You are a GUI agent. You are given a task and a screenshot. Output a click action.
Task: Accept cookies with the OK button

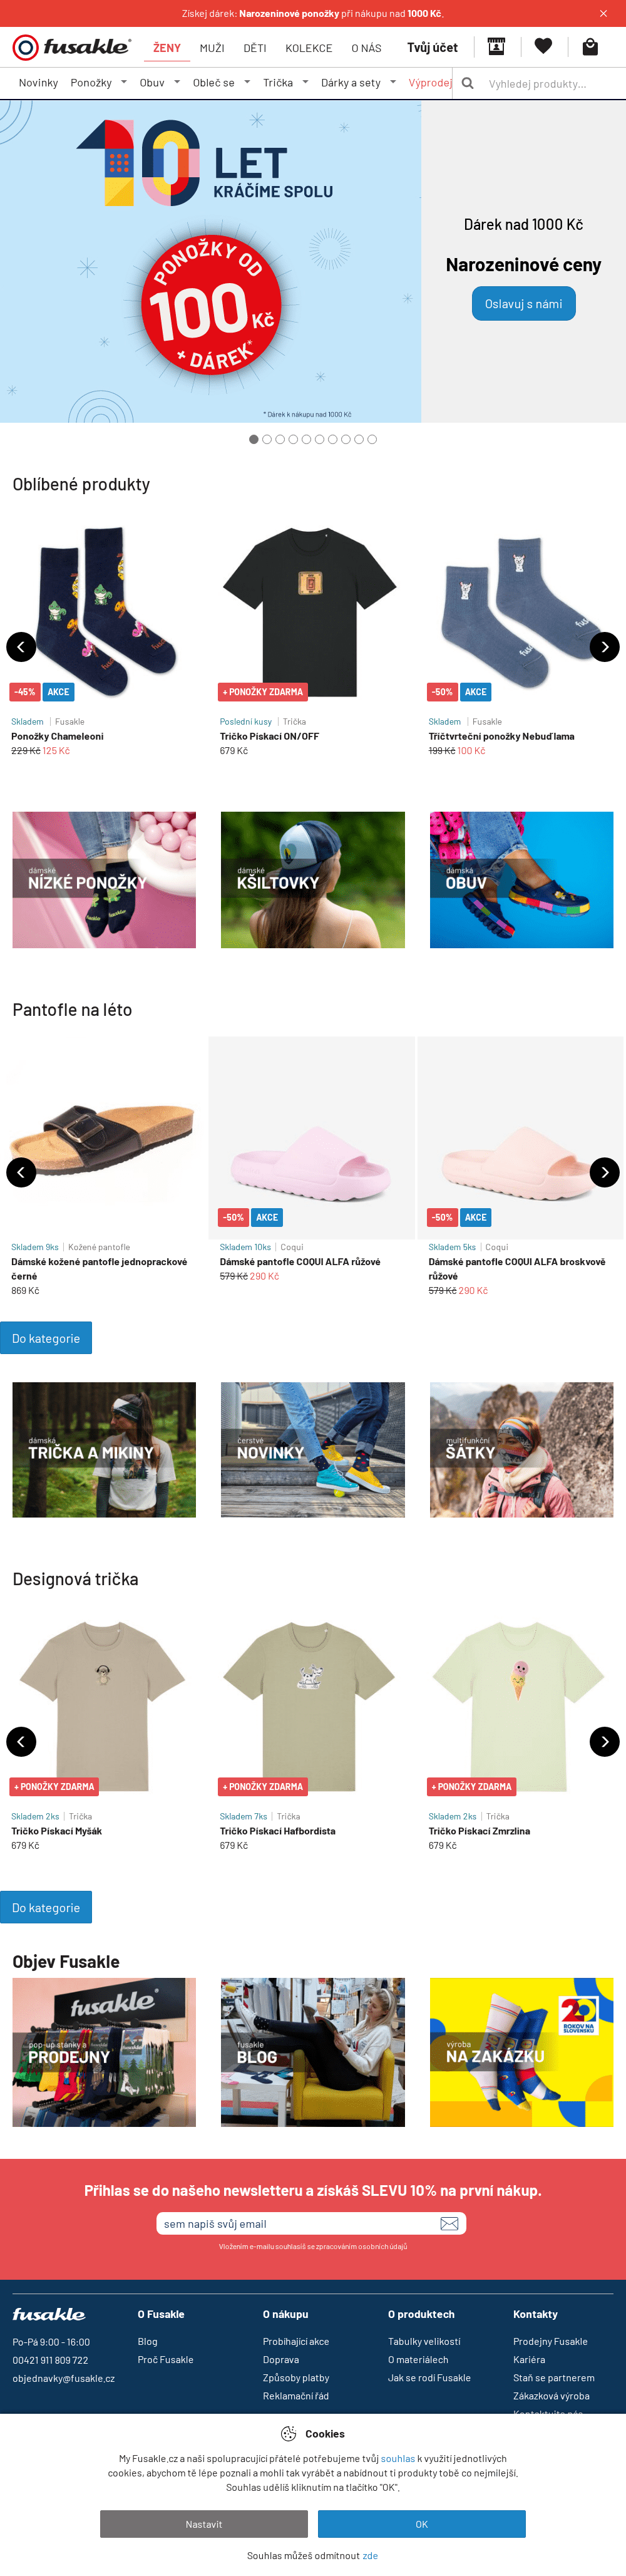click(421, 2524)
